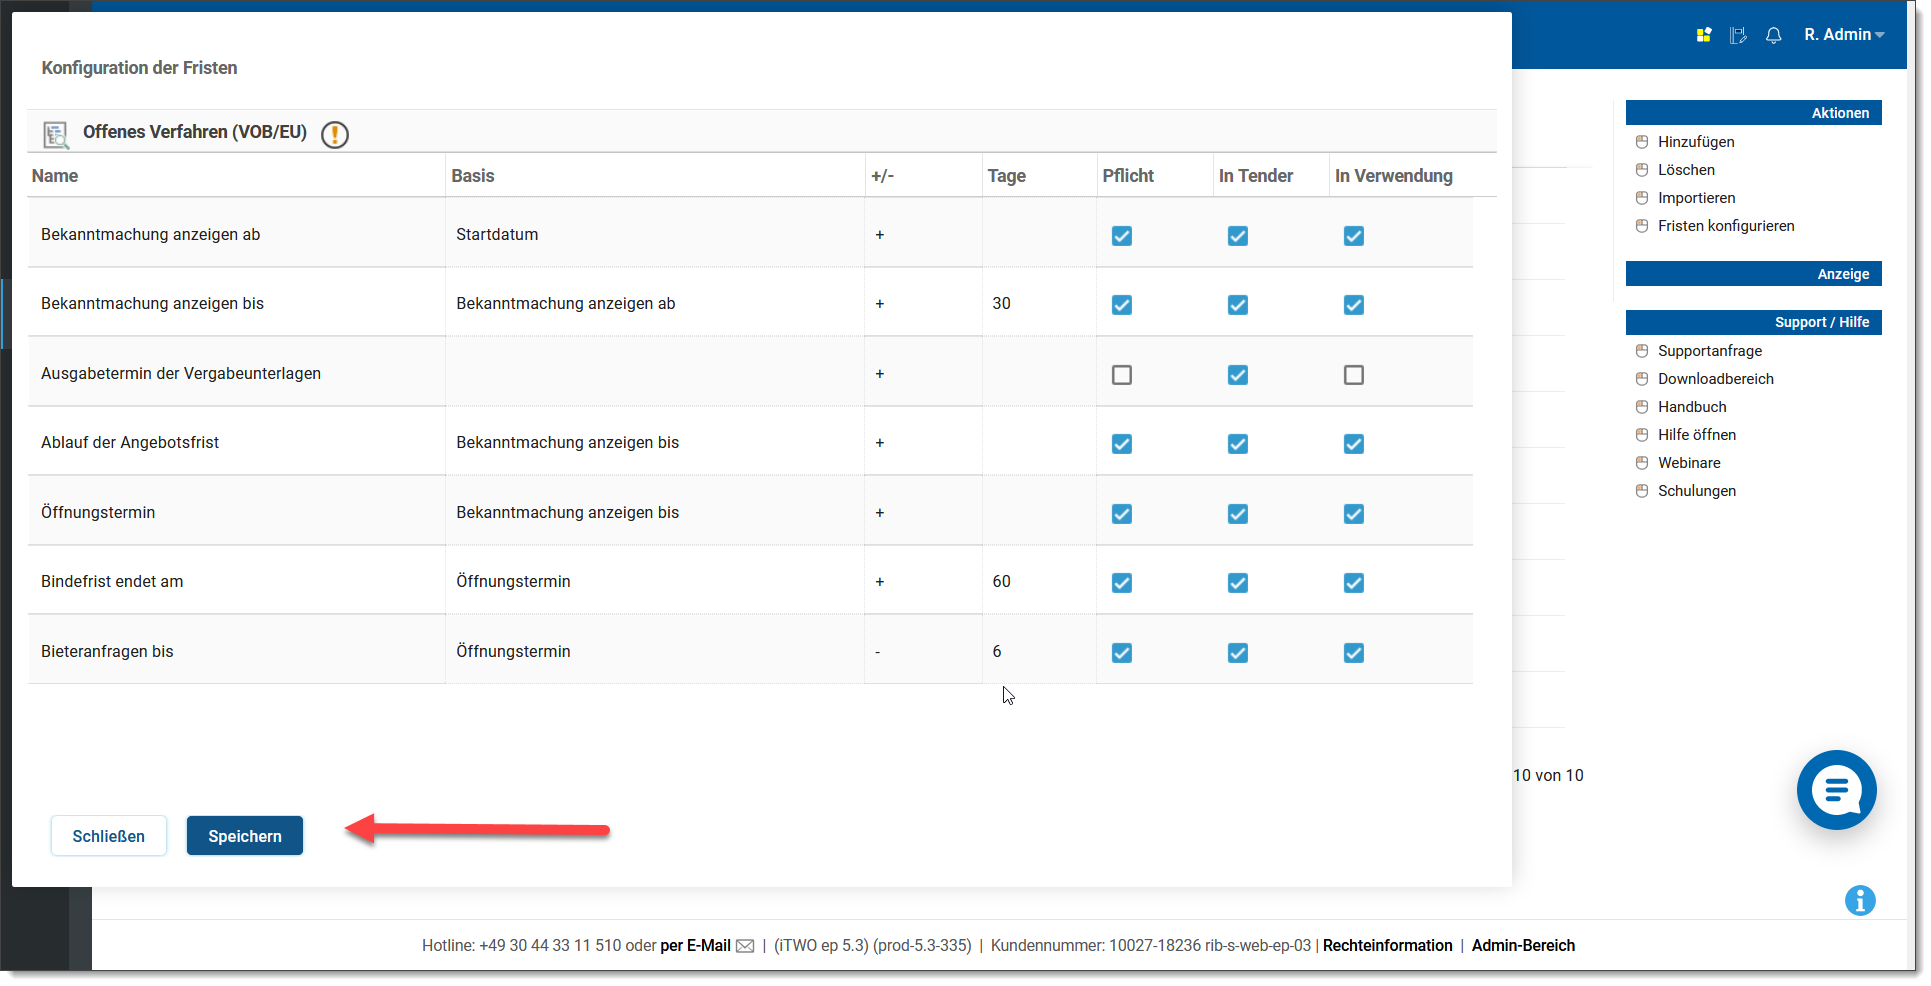Open the chat support bubble

pyautogui.click(x=1836, y=790)
